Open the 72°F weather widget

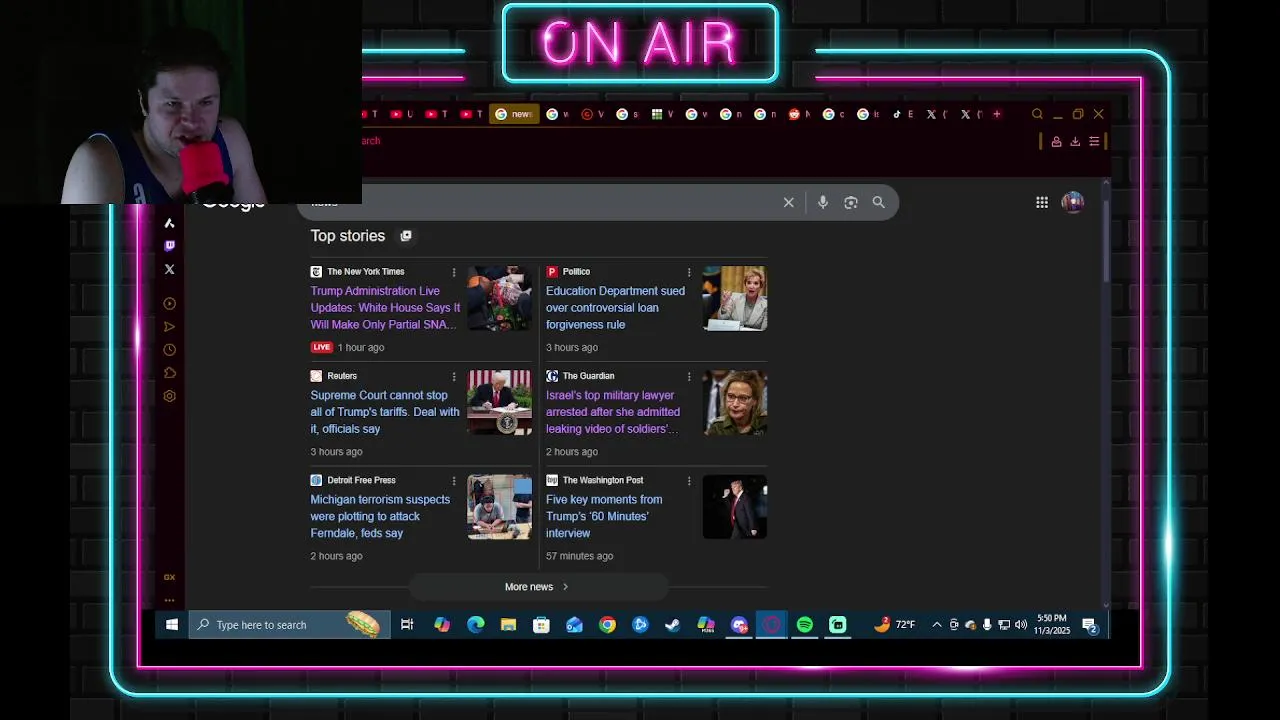[895, 625]
